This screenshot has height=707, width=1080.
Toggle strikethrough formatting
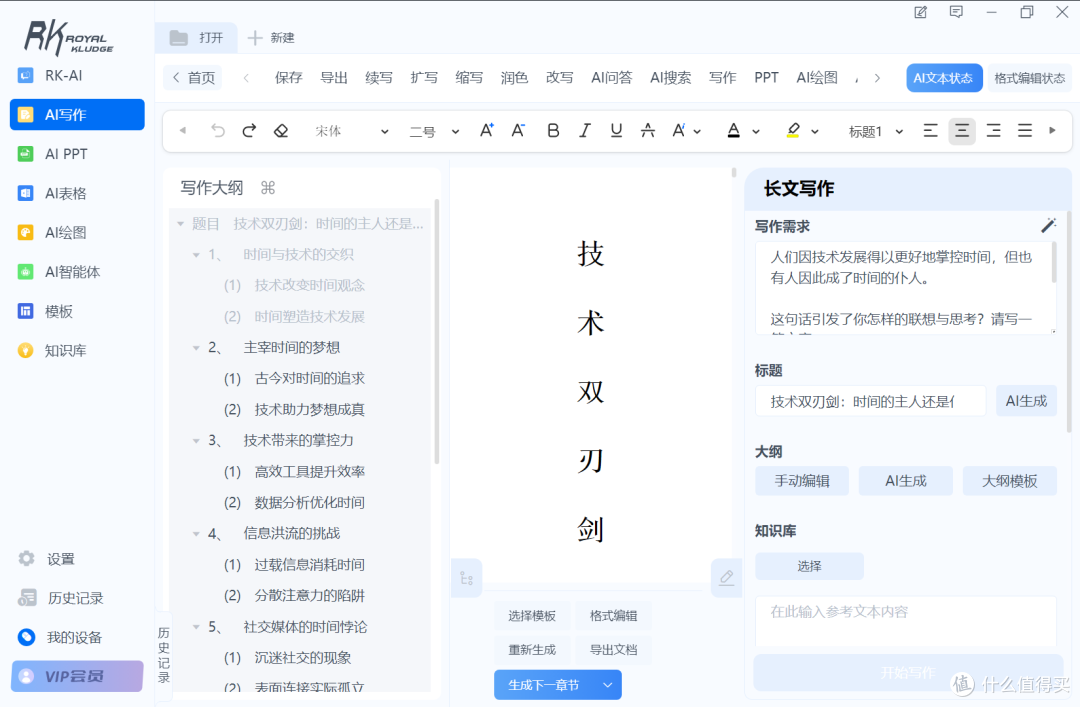pos(647,130)
